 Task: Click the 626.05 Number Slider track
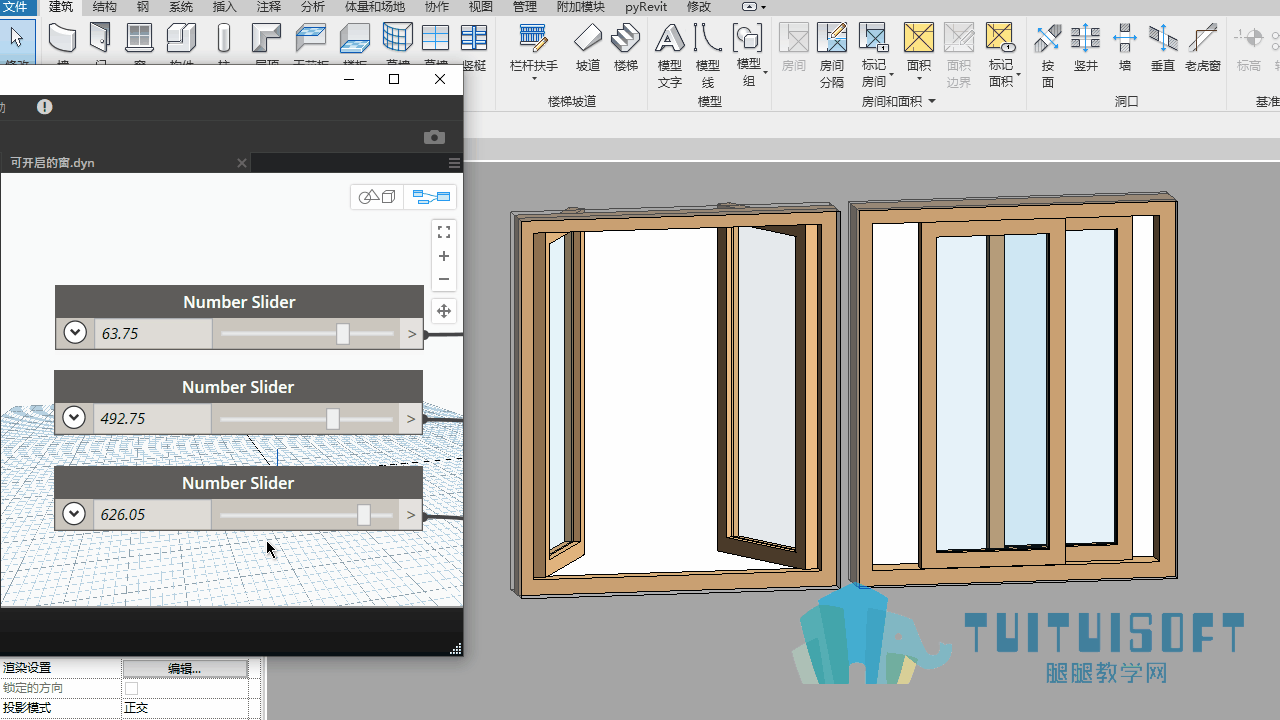point(307,515)
